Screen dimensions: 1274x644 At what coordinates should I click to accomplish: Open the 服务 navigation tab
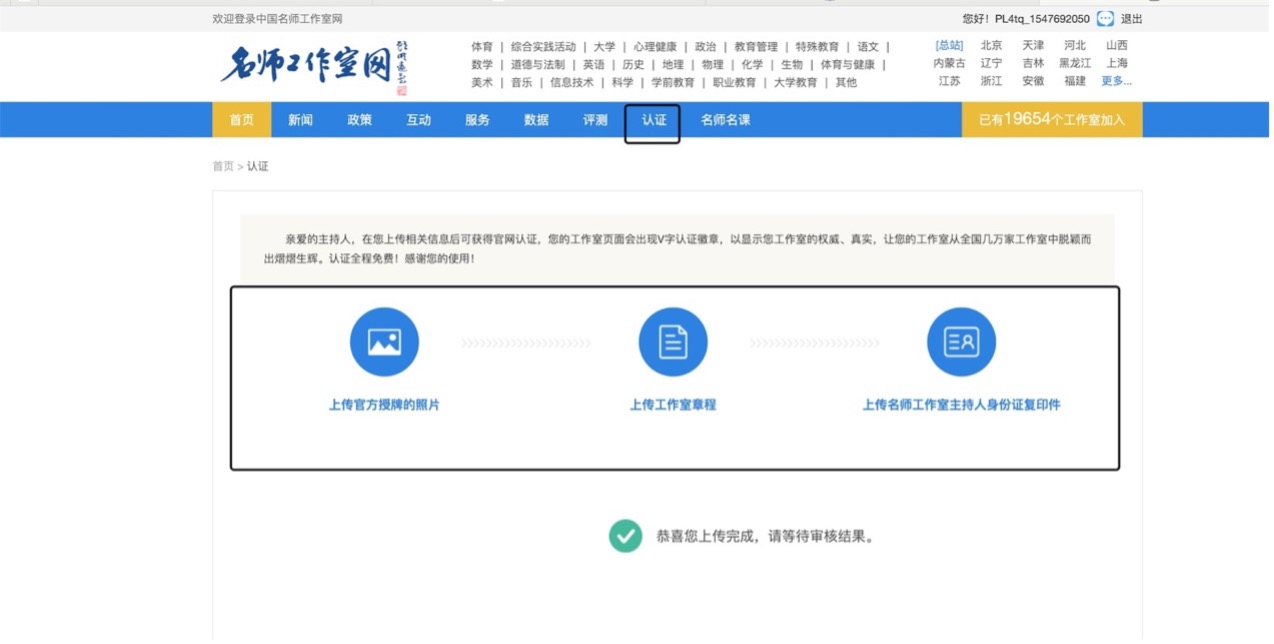[x=477, y=120]
